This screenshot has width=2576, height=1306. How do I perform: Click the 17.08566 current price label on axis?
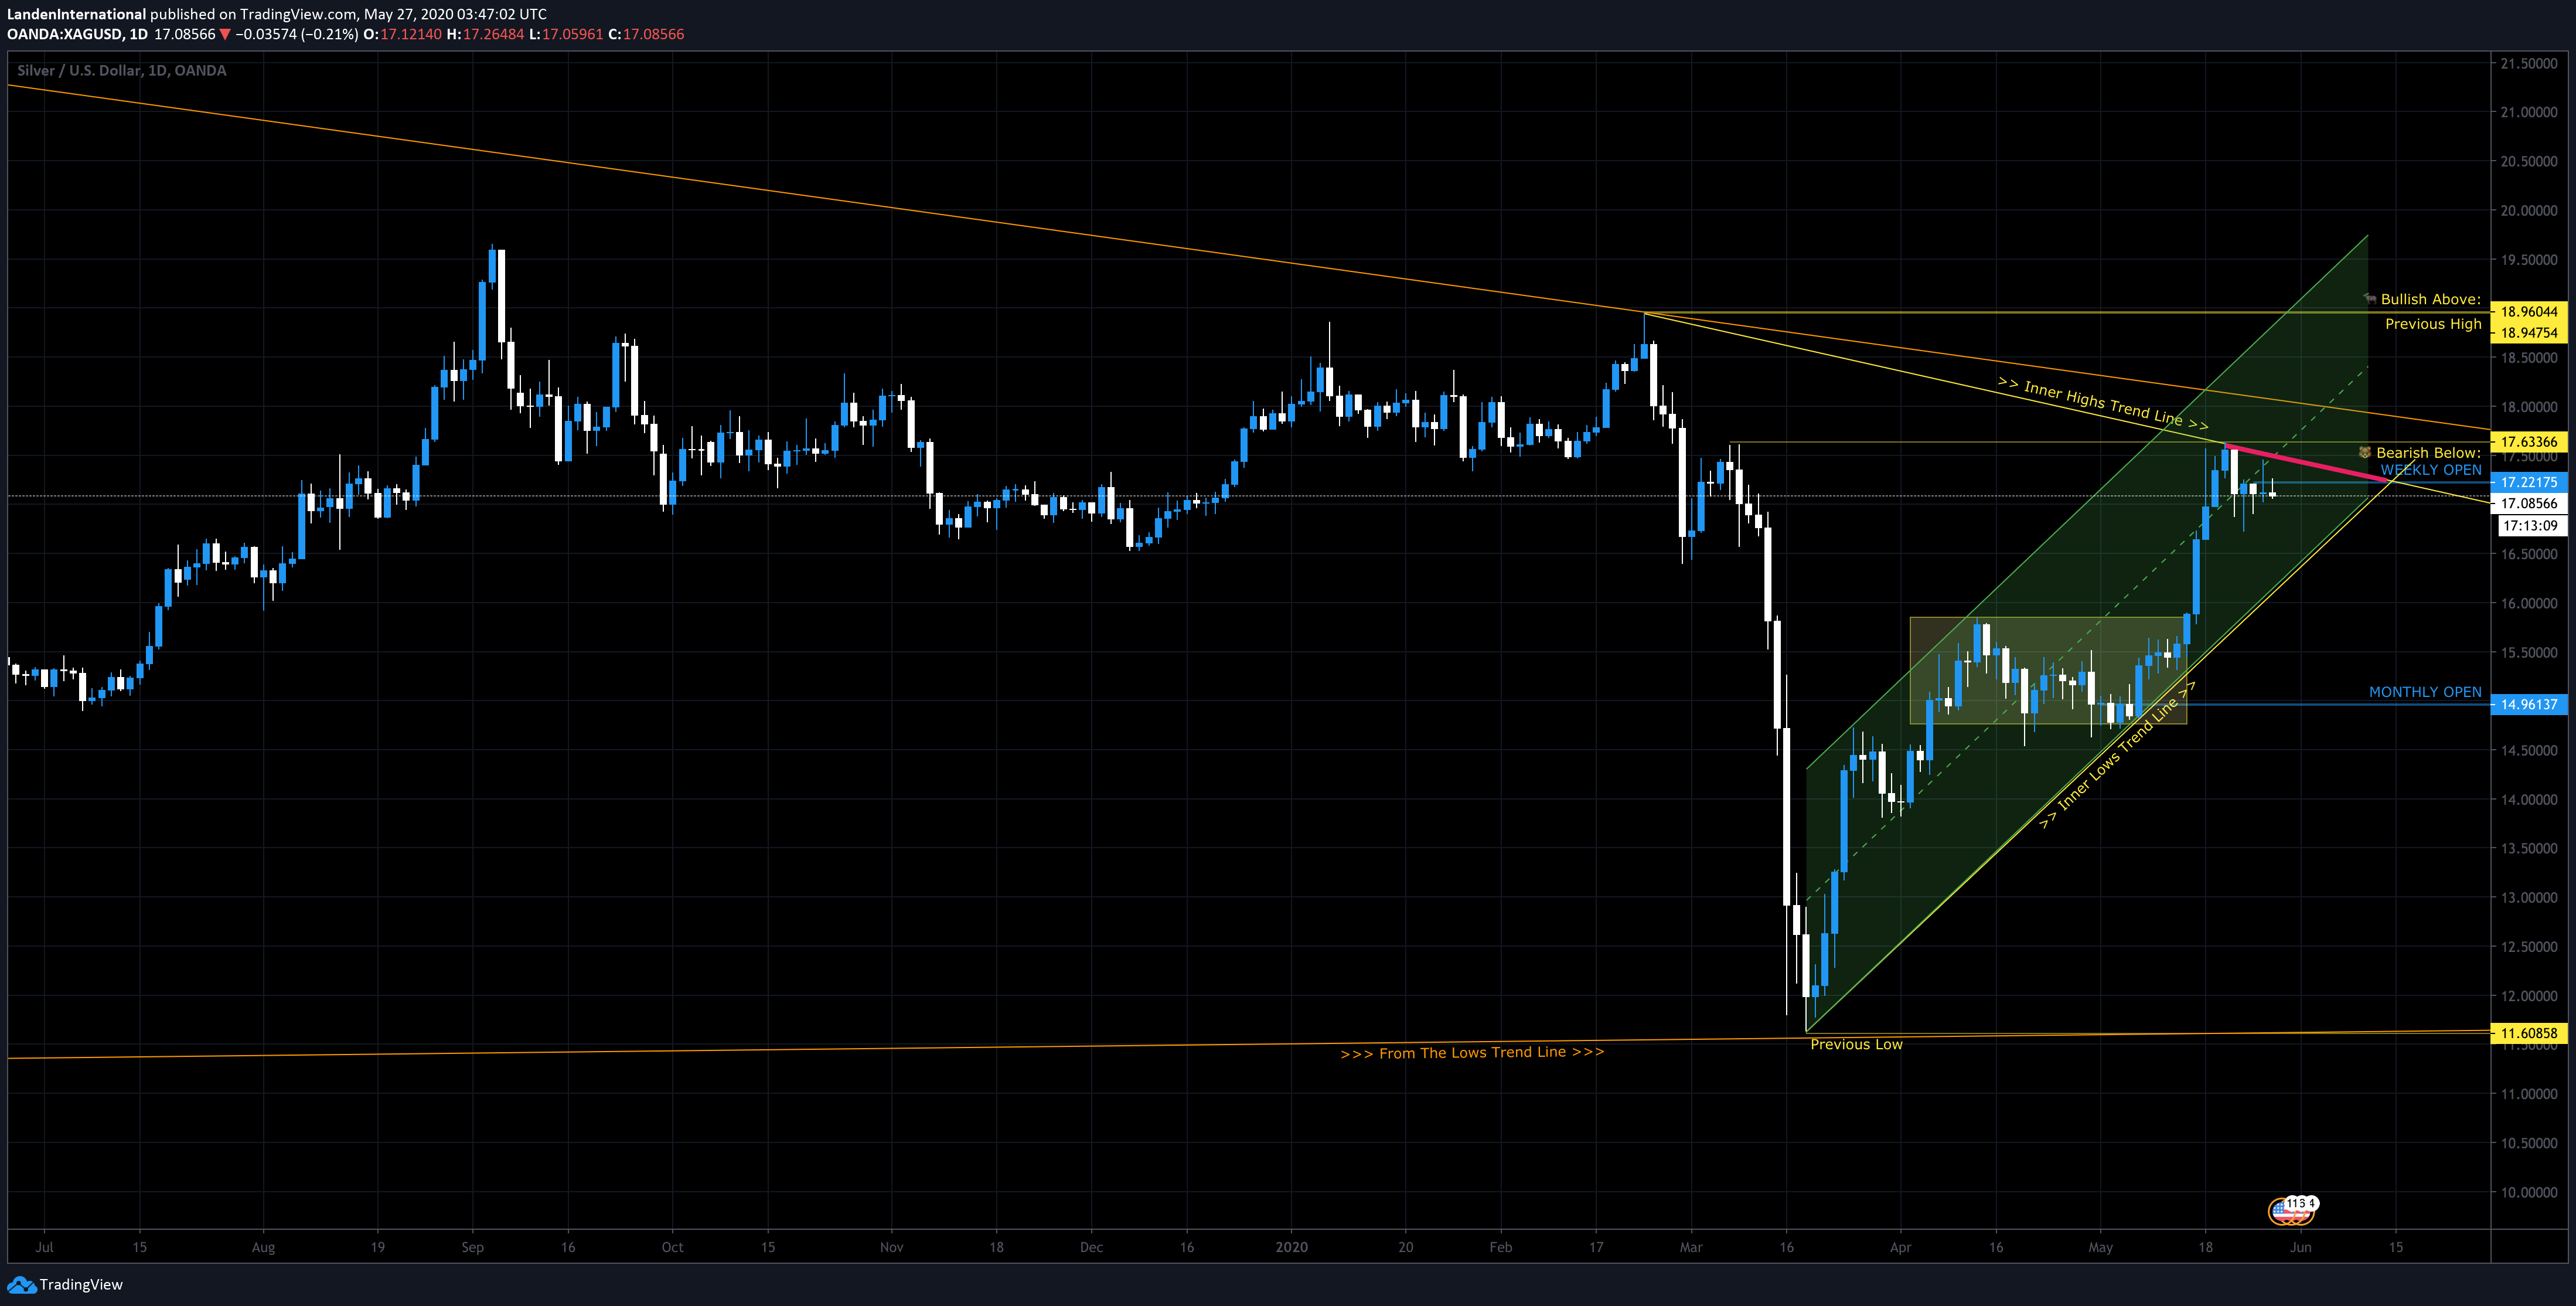pyautogui.click(x=2528, y=504)
